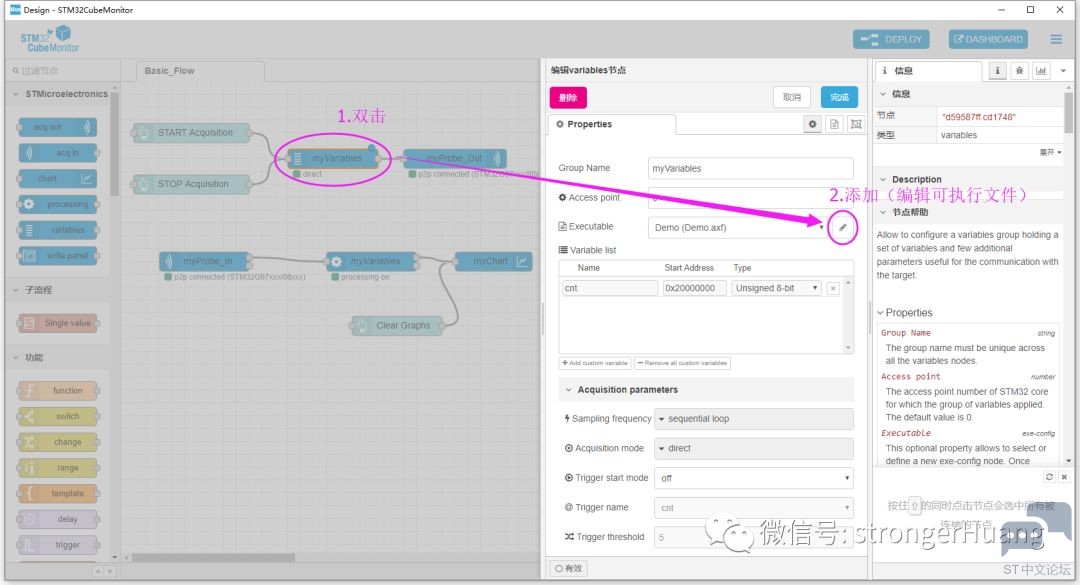Select the range palette node
1080x585 pixels.
(58, 468)
